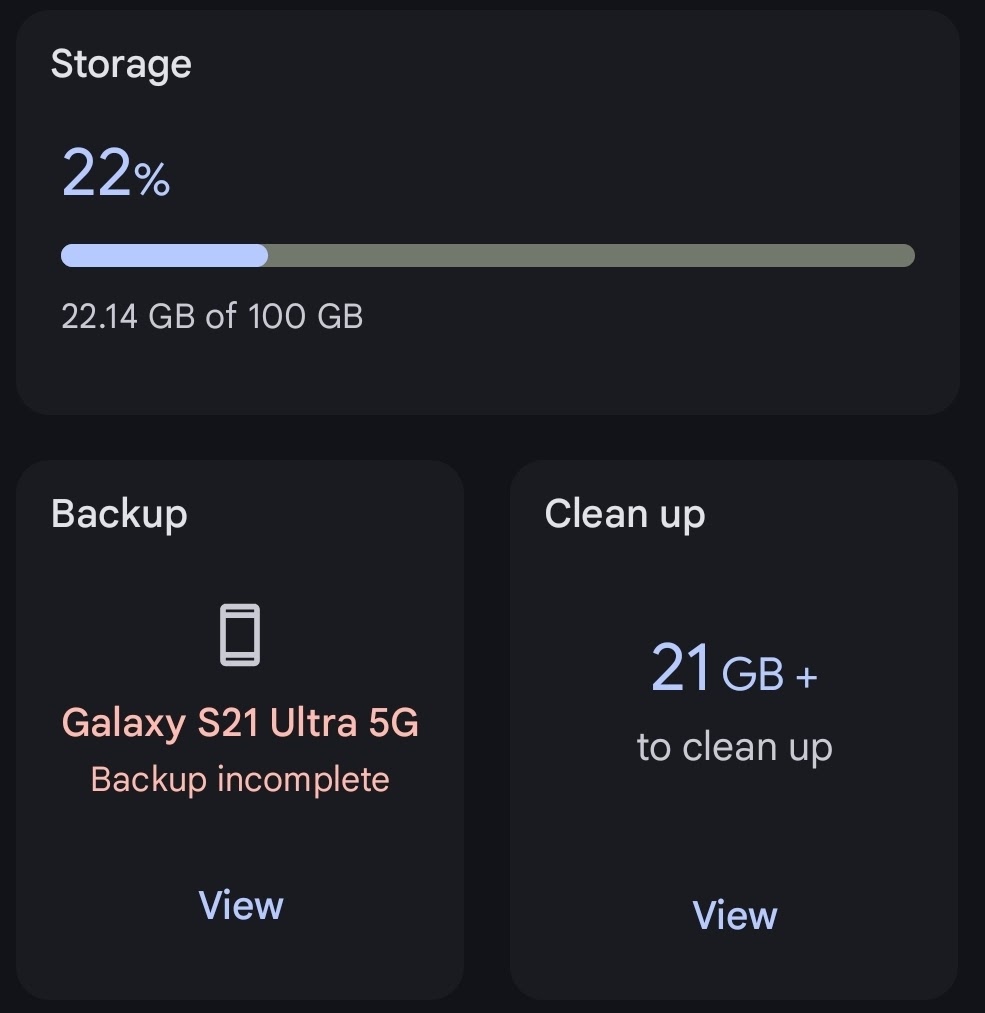Tap the 21 GB + cleanup amount
The image size is (985, 1013).
734,667
